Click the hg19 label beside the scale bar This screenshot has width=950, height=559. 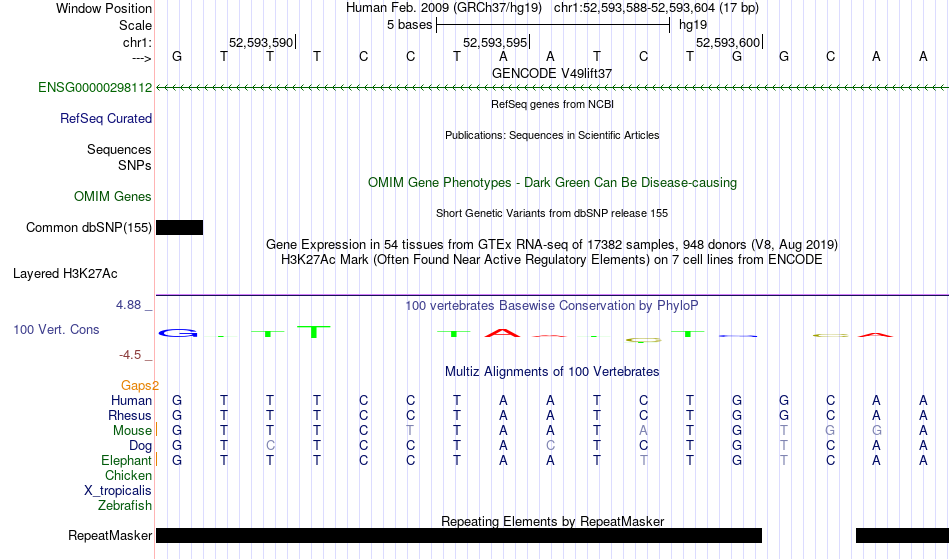tap(693, 25)
